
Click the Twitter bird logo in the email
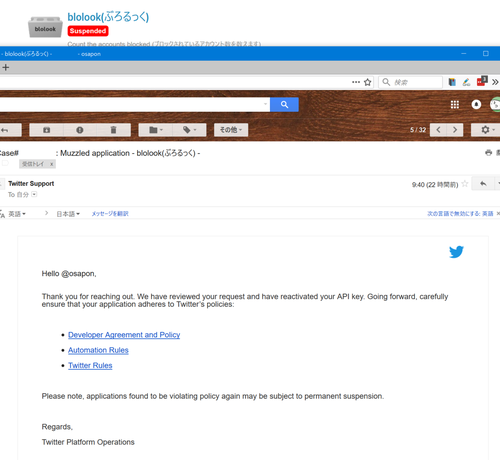[456, 252]
